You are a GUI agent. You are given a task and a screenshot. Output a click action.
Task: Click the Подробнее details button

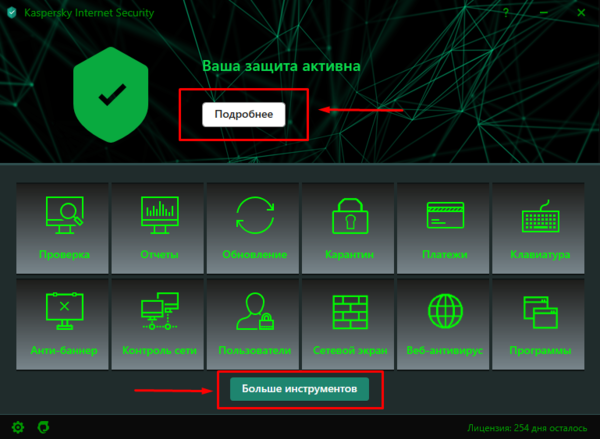(x=244, y=114)
